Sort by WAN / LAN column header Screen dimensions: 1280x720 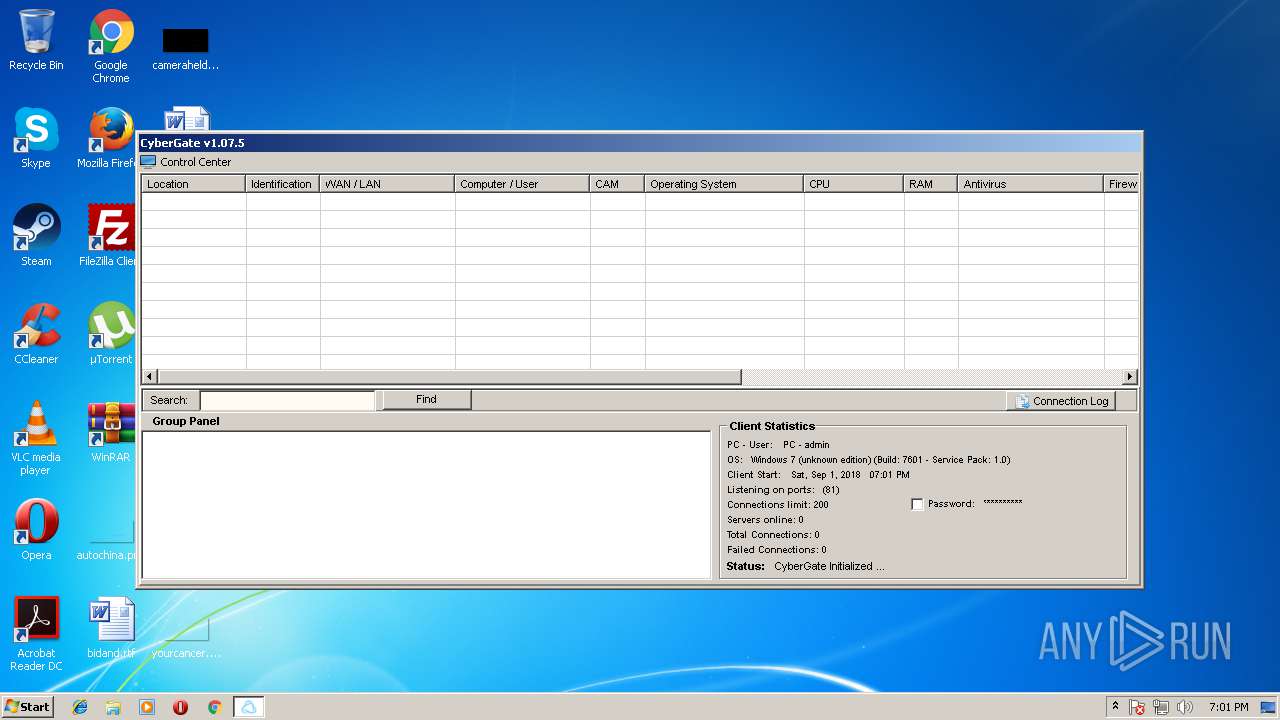pos(387,184)
